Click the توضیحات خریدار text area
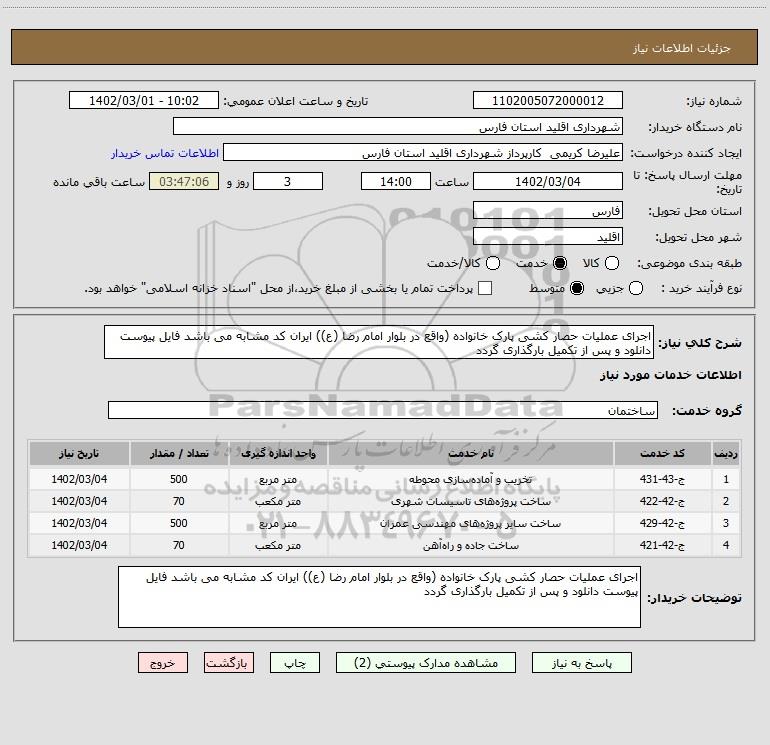The width and height of the screenshot is (770, 745). click(379, 597)
